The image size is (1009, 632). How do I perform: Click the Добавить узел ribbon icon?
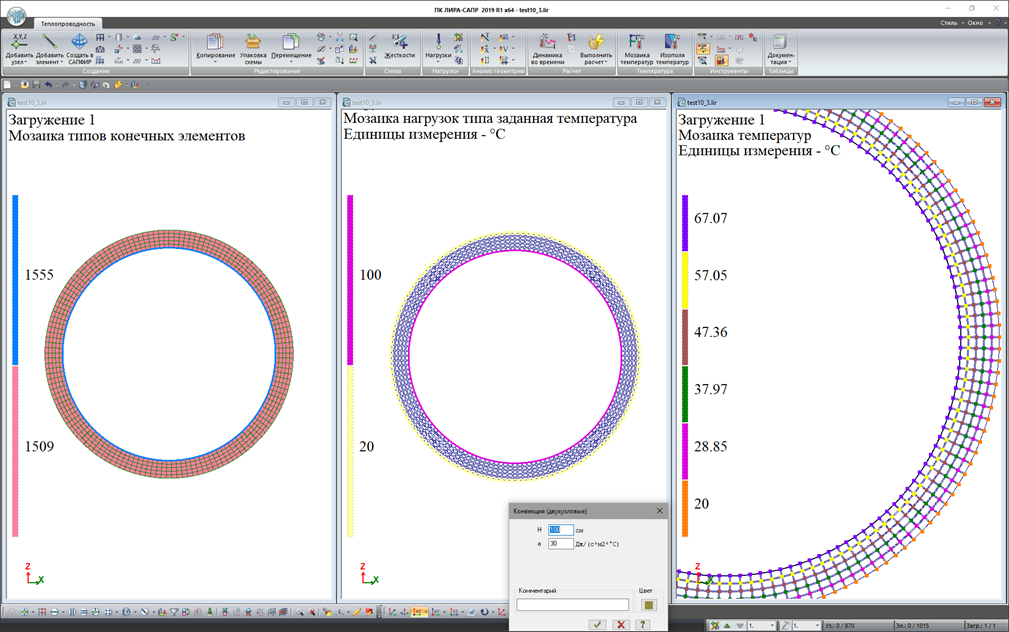pos(19,46)
